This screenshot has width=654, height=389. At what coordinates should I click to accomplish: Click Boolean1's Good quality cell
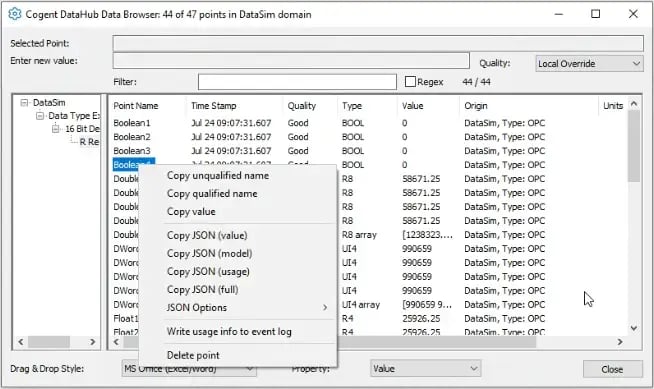tap(298, 123)
